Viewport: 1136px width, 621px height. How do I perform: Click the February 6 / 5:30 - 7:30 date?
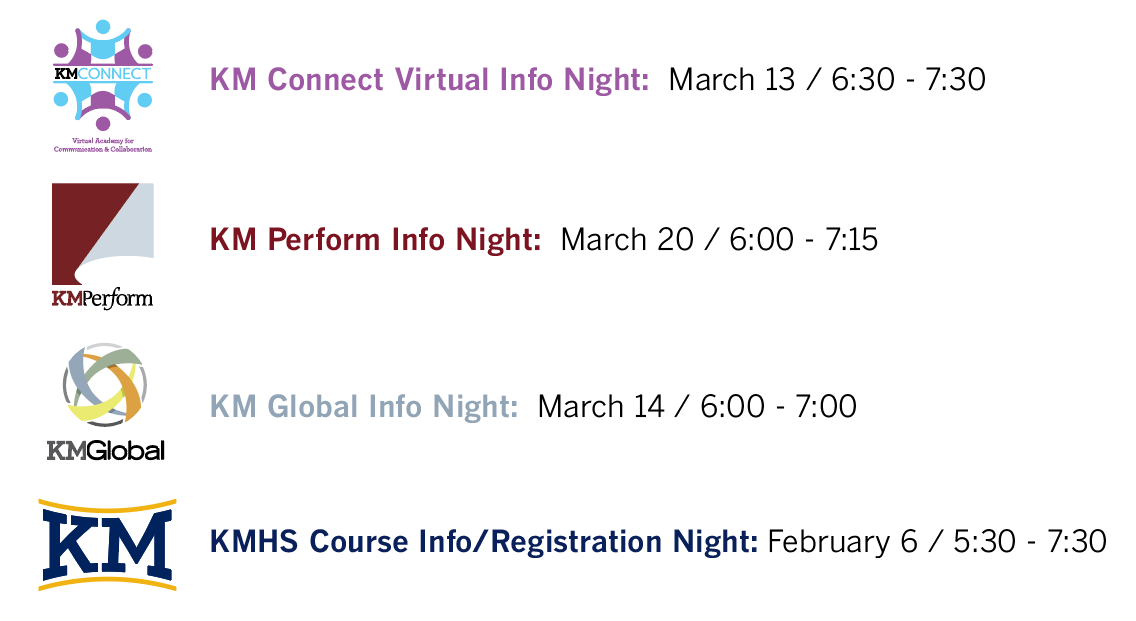(x=937, y=542)
